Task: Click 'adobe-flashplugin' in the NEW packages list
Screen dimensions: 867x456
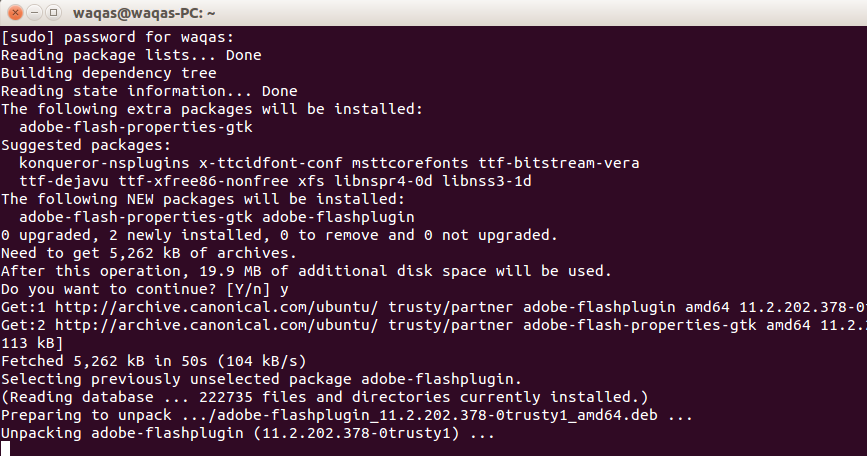Action: click(x=338, y=217)
